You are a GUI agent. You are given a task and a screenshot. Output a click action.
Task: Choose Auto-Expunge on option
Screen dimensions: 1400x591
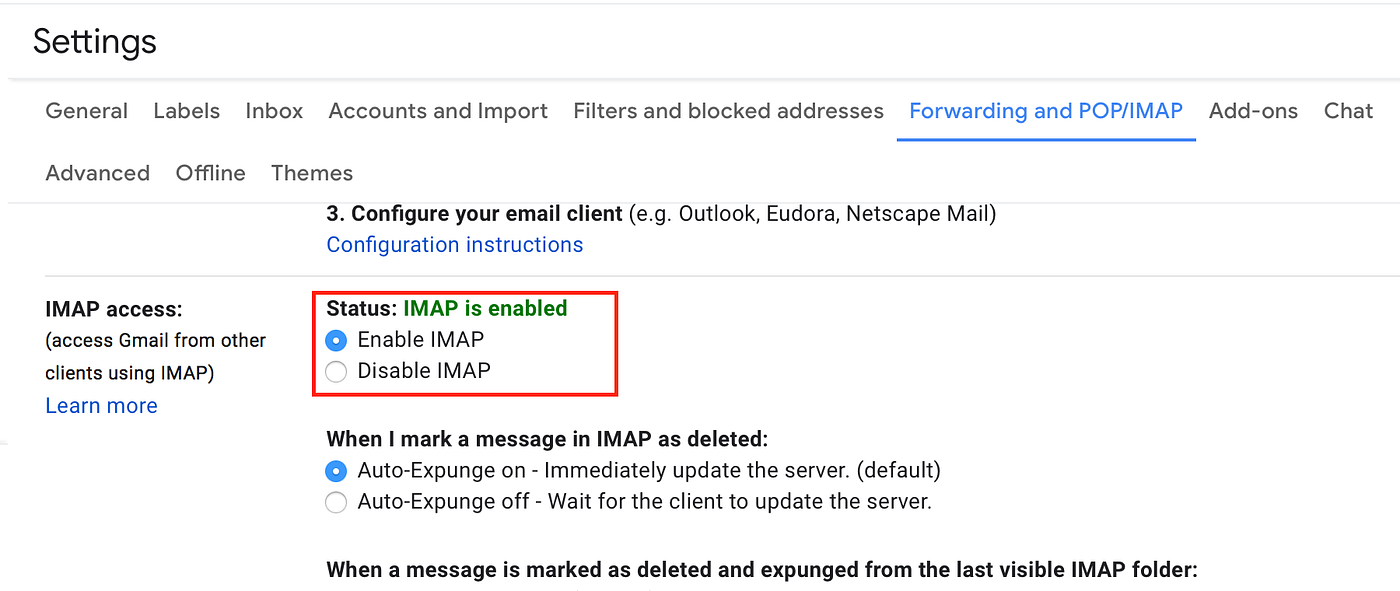point(336,471)
